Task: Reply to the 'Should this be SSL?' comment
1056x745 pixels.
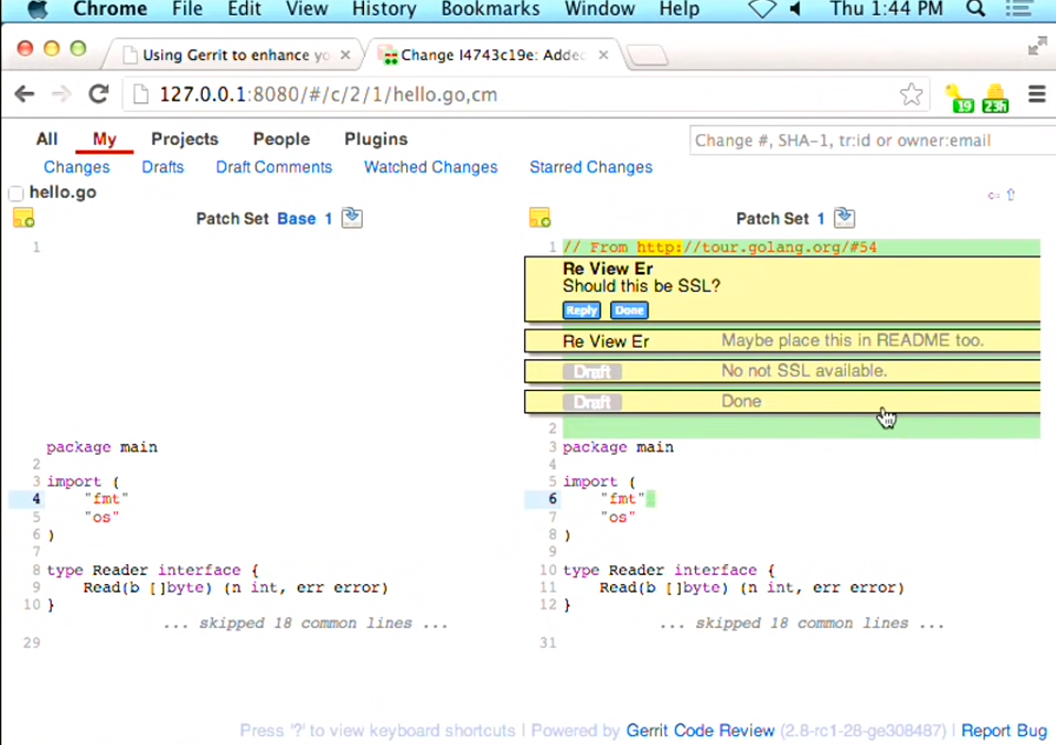Action: tap(581, 310)
